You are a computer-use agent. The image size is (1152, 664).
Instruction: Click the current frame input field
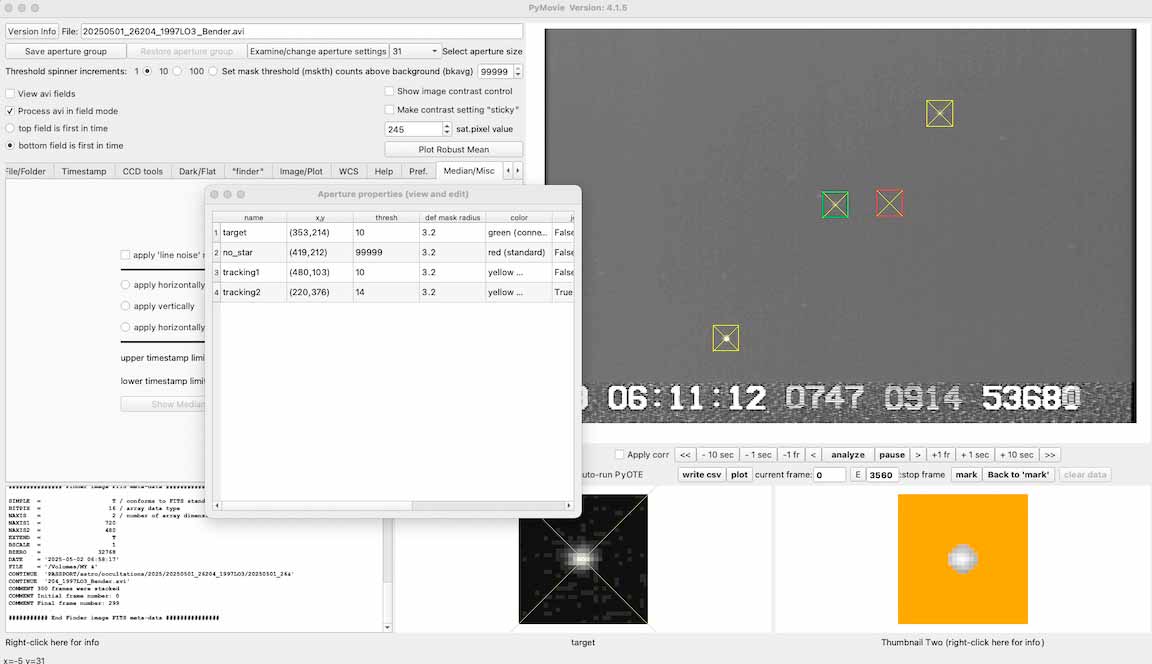click(x=829, y=475)
